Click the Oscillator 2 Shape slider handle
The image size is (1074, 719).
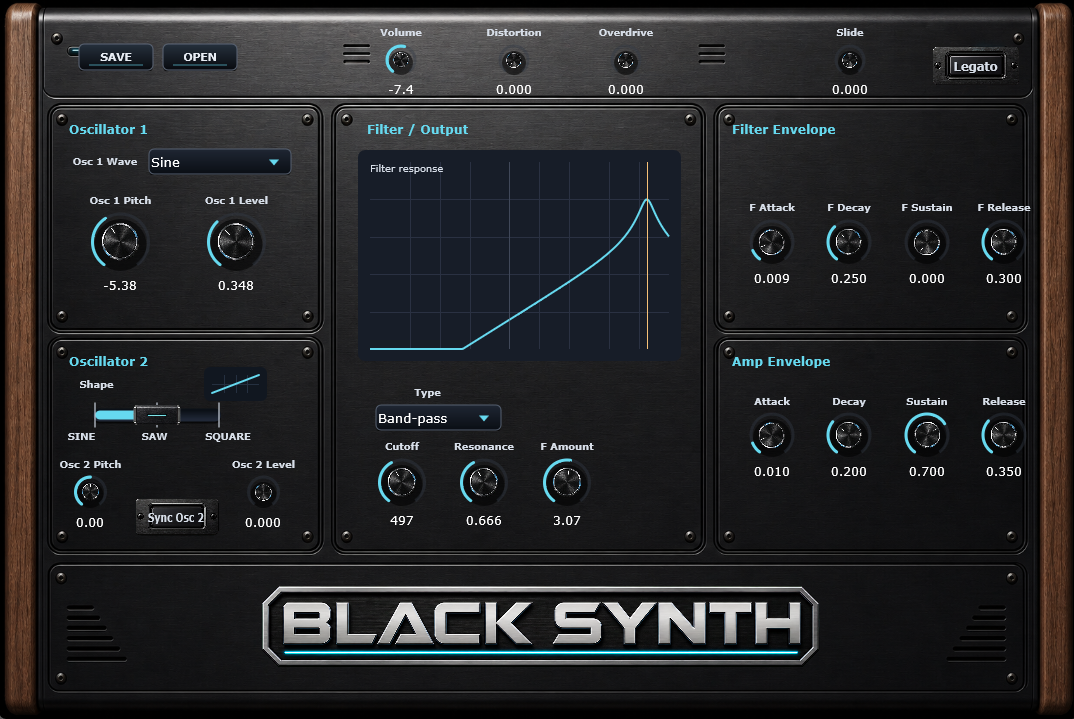coord(157,415)
